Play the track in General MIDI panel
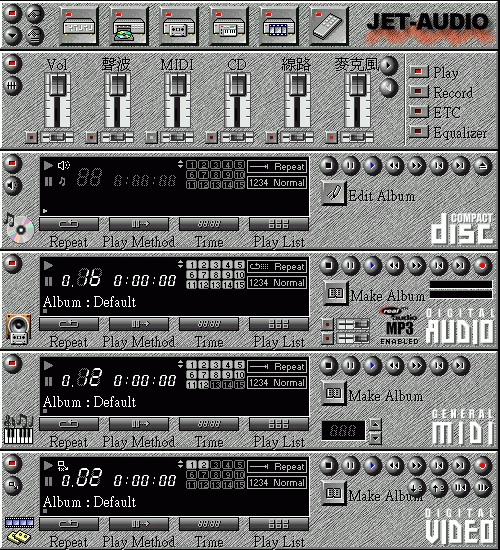This screenshot has height=550, width=500. point(372,365)
